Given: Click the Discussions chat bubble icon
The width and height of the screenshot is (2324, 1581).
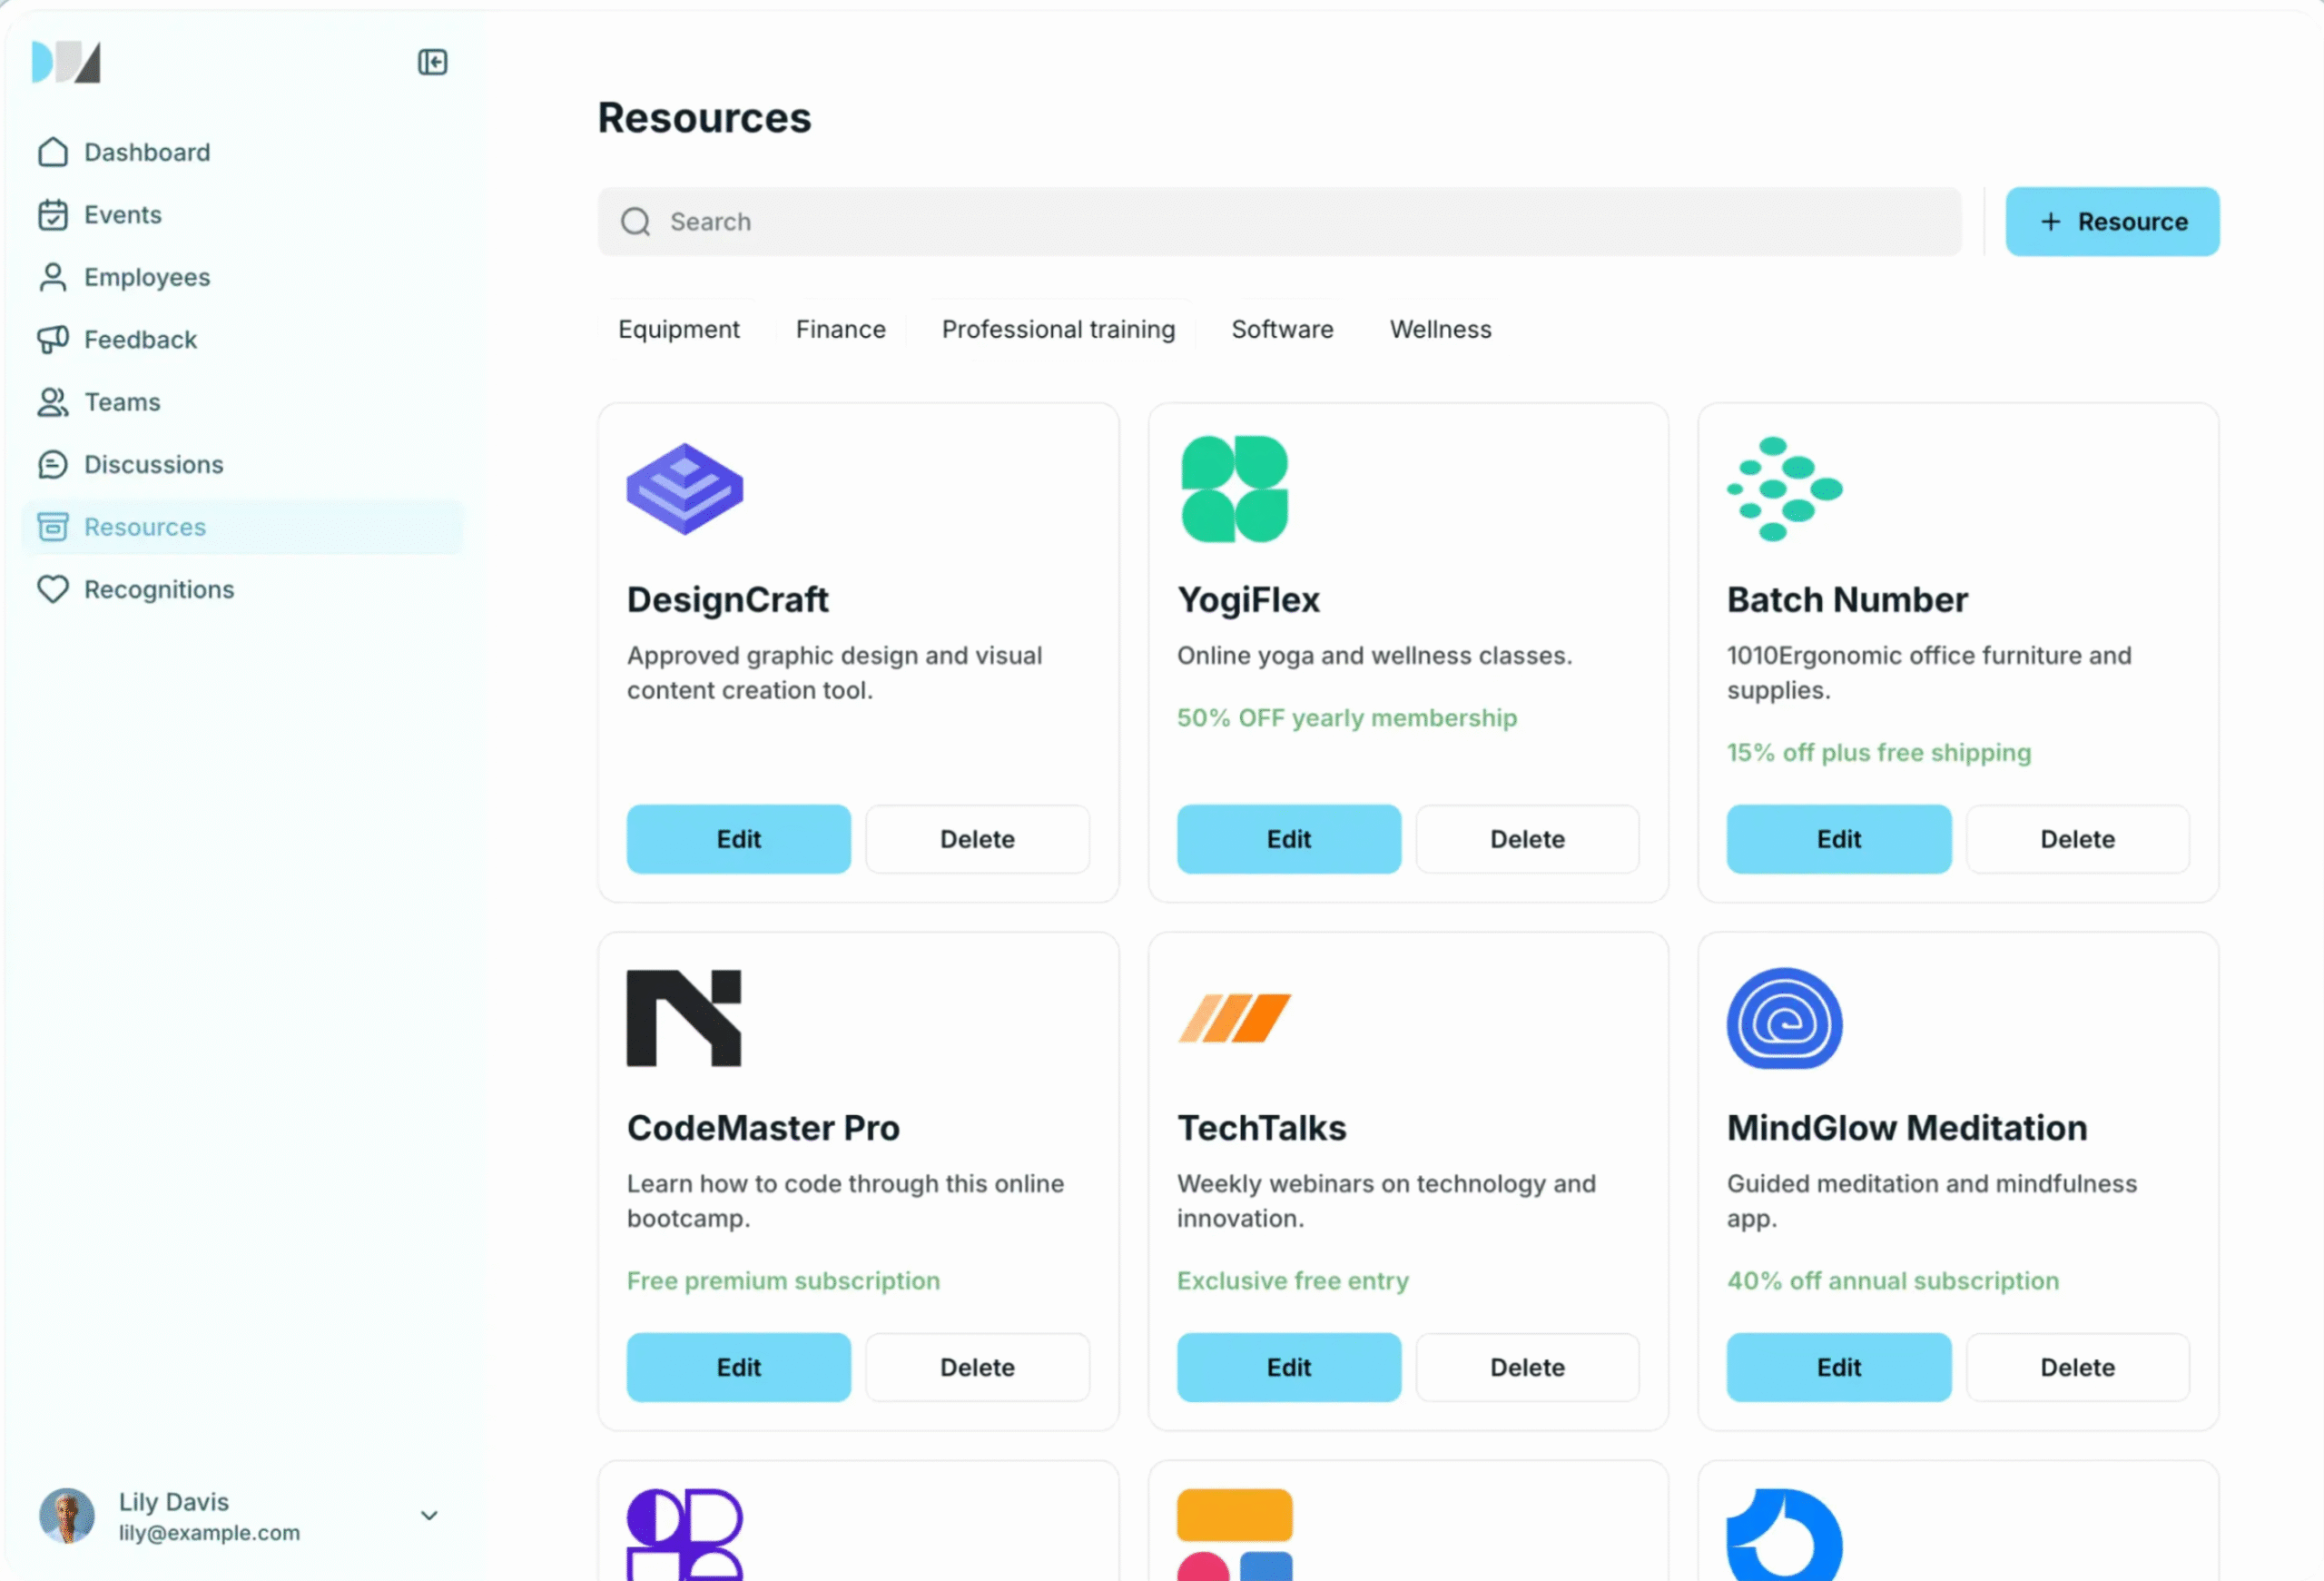Looking at the screenshot, I should (x=53, y=465).
